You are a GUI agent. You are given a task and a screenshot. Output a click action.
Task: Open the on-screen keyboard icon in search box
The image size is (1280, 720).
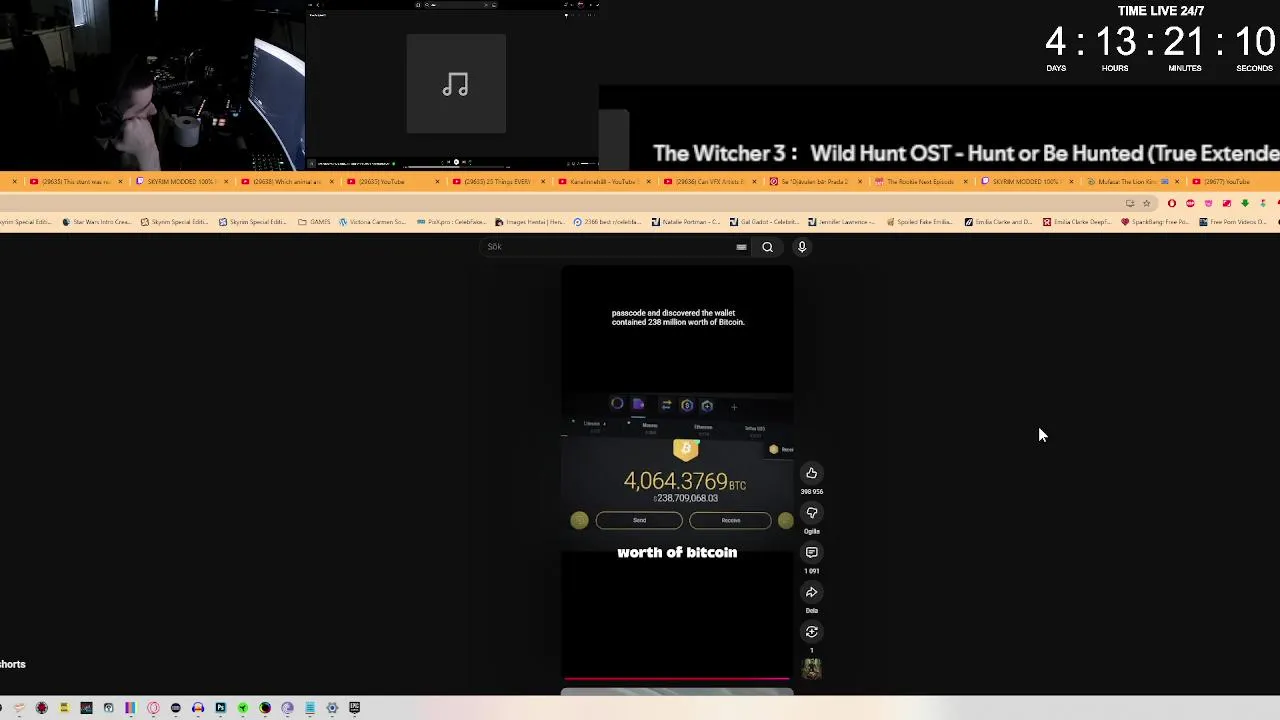point(741,247)
